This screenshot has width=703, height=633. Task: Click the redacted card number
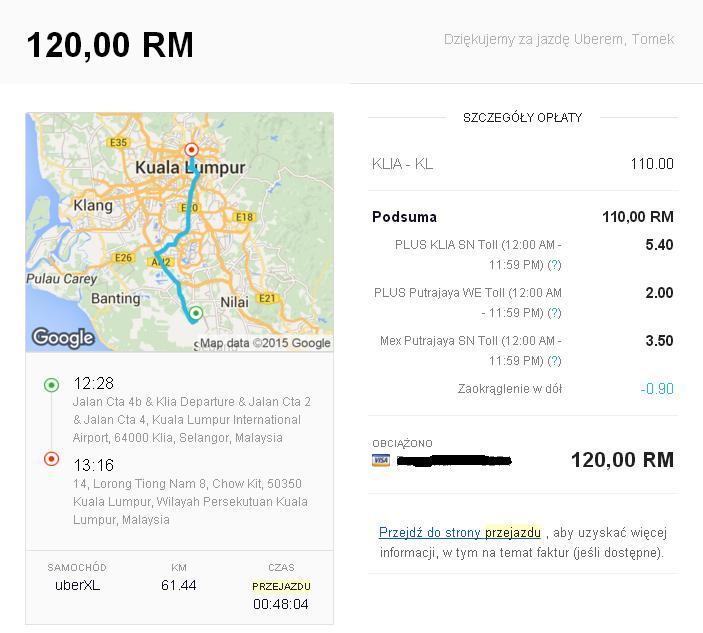tap(454, 460)
